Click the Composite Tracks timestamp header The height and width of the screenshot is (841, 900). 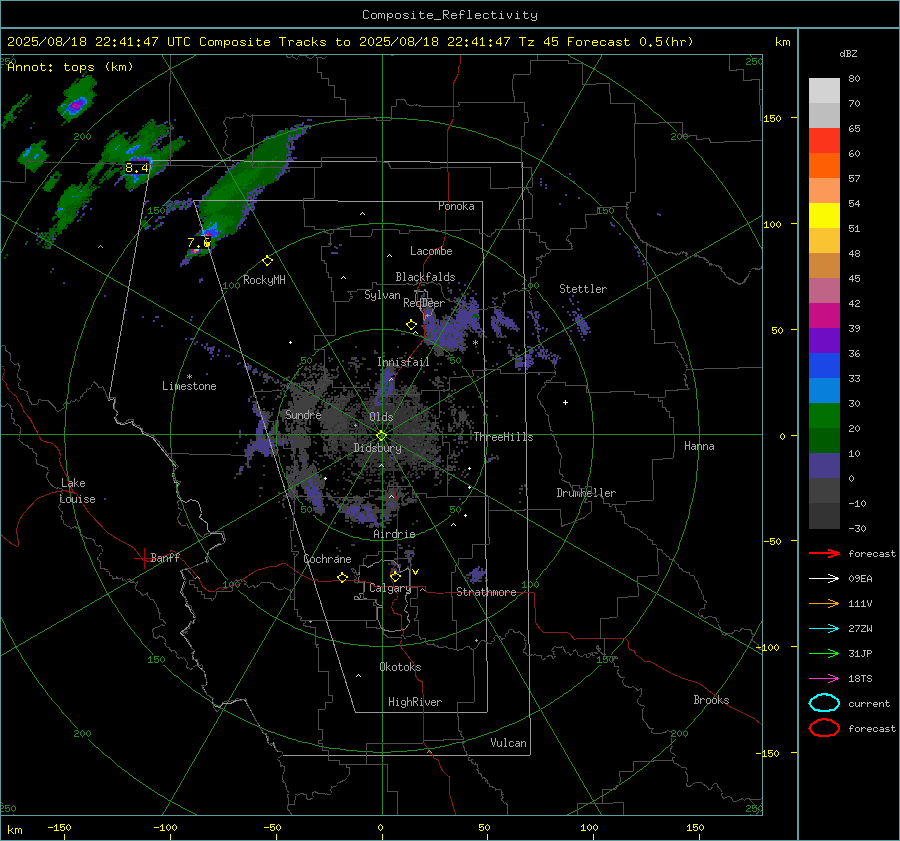point(350,42)
